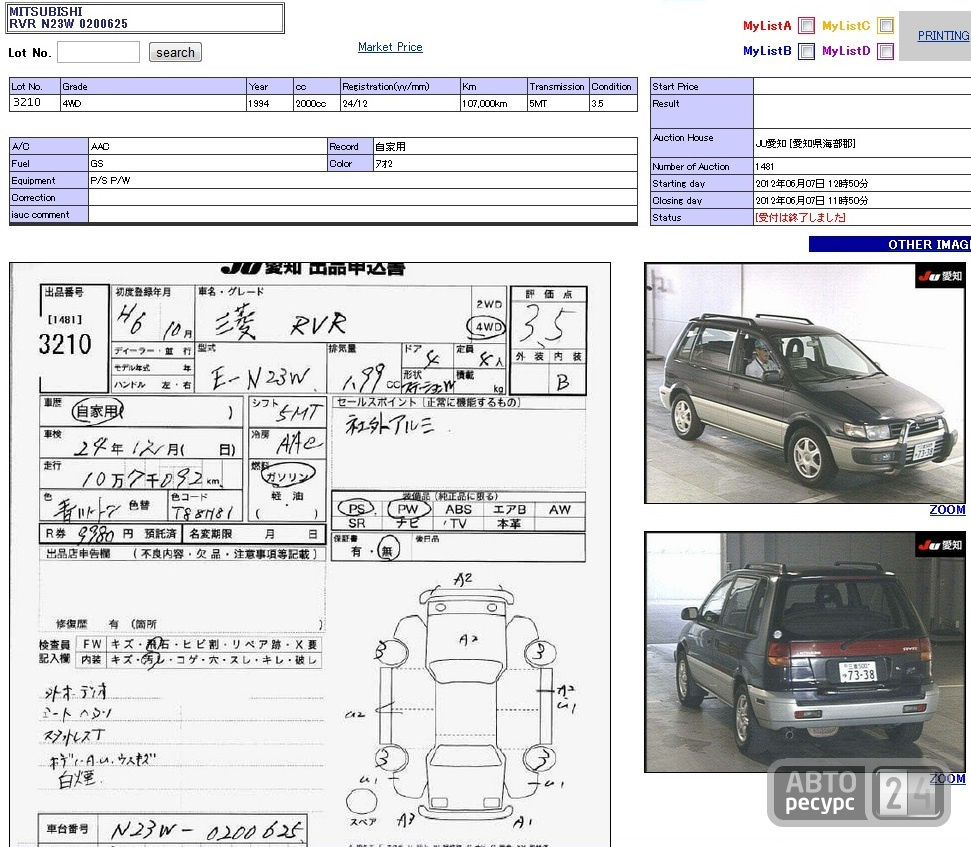Viewport: 971px width, 847px height.
Task: Select the year 1994 cell
Action: pos(269,103)
